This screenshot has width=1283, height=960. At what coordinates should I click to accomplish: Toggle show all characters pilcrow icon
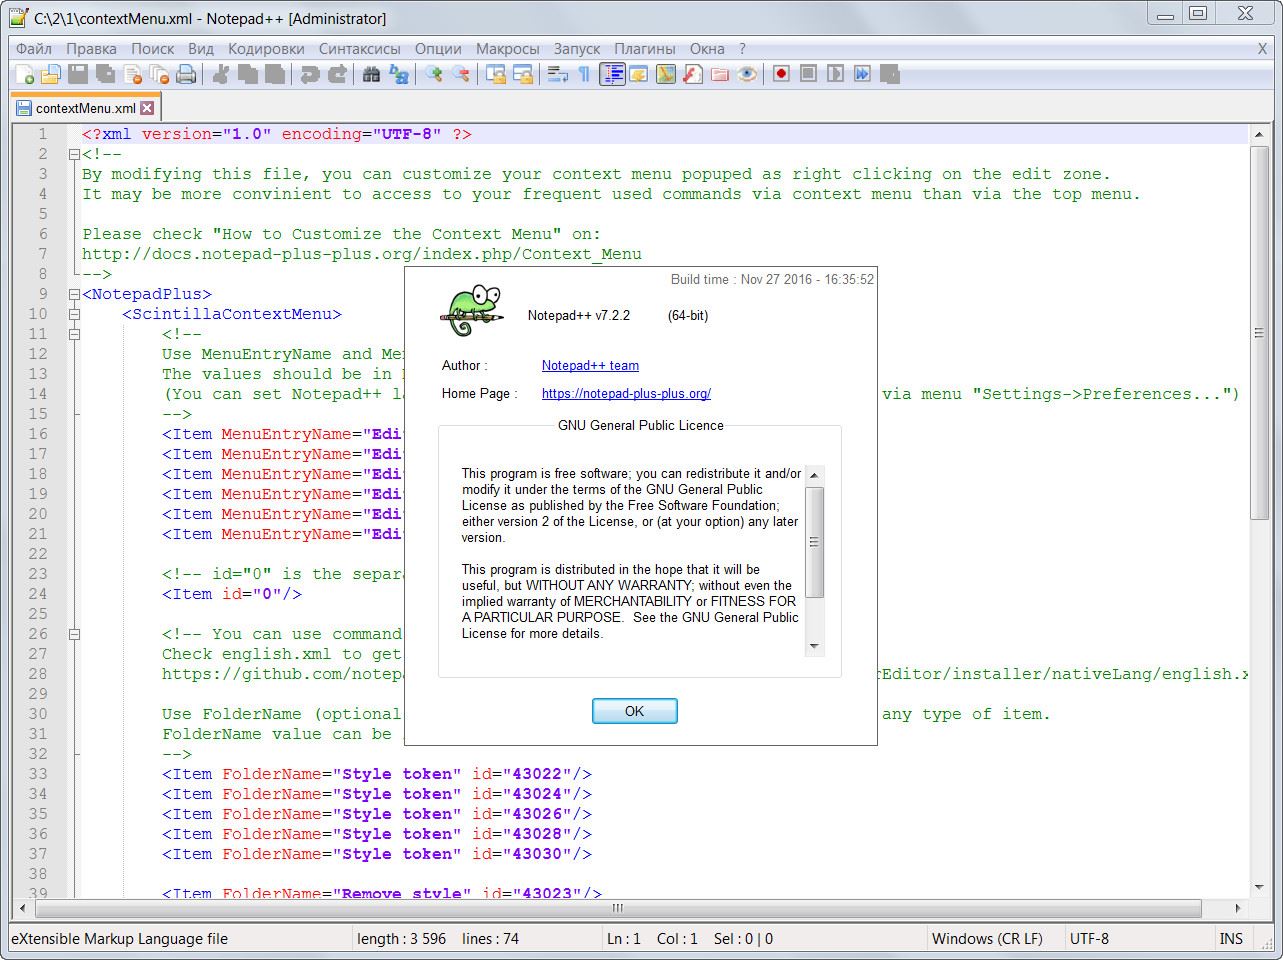tap(584, 74)
